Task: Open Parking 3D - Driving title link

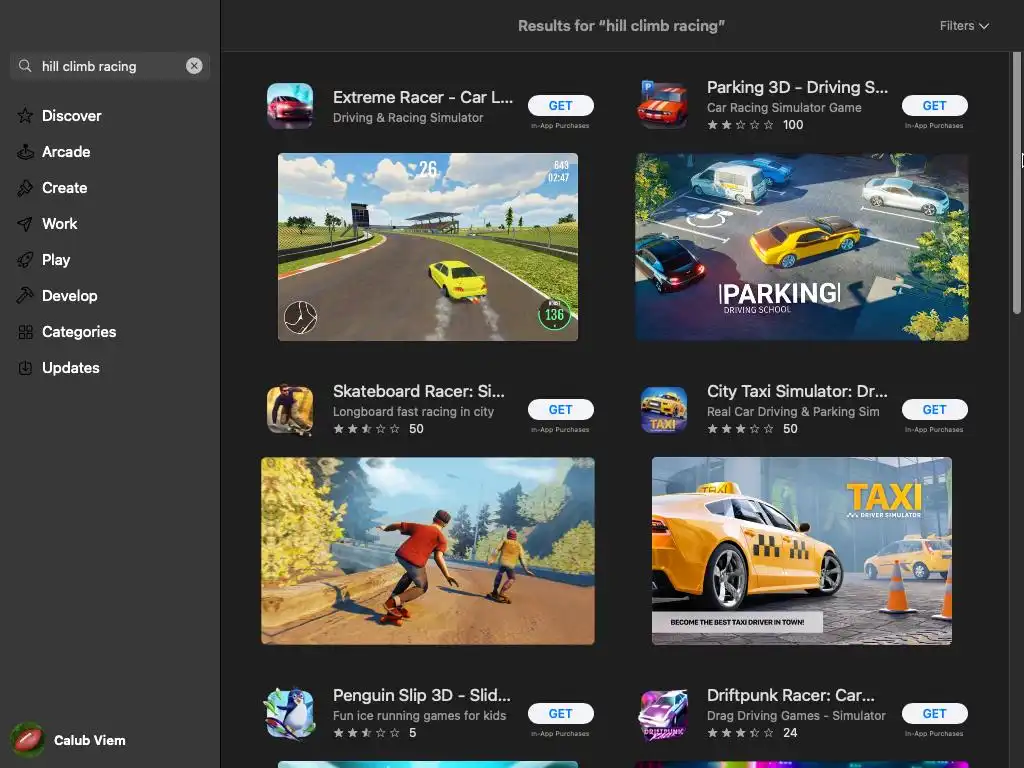Action: tap(797, 87)
